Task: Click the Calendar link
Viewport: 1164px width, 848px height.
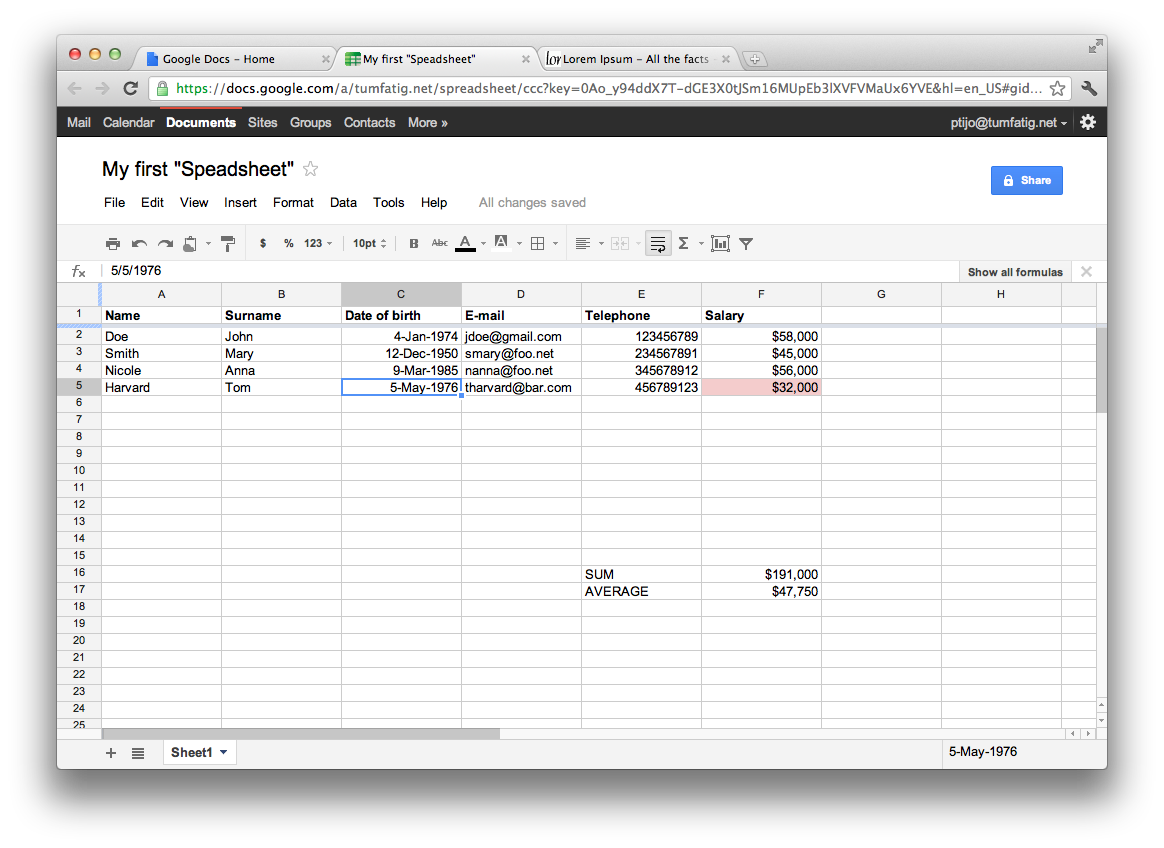Action: click(128, 123)
